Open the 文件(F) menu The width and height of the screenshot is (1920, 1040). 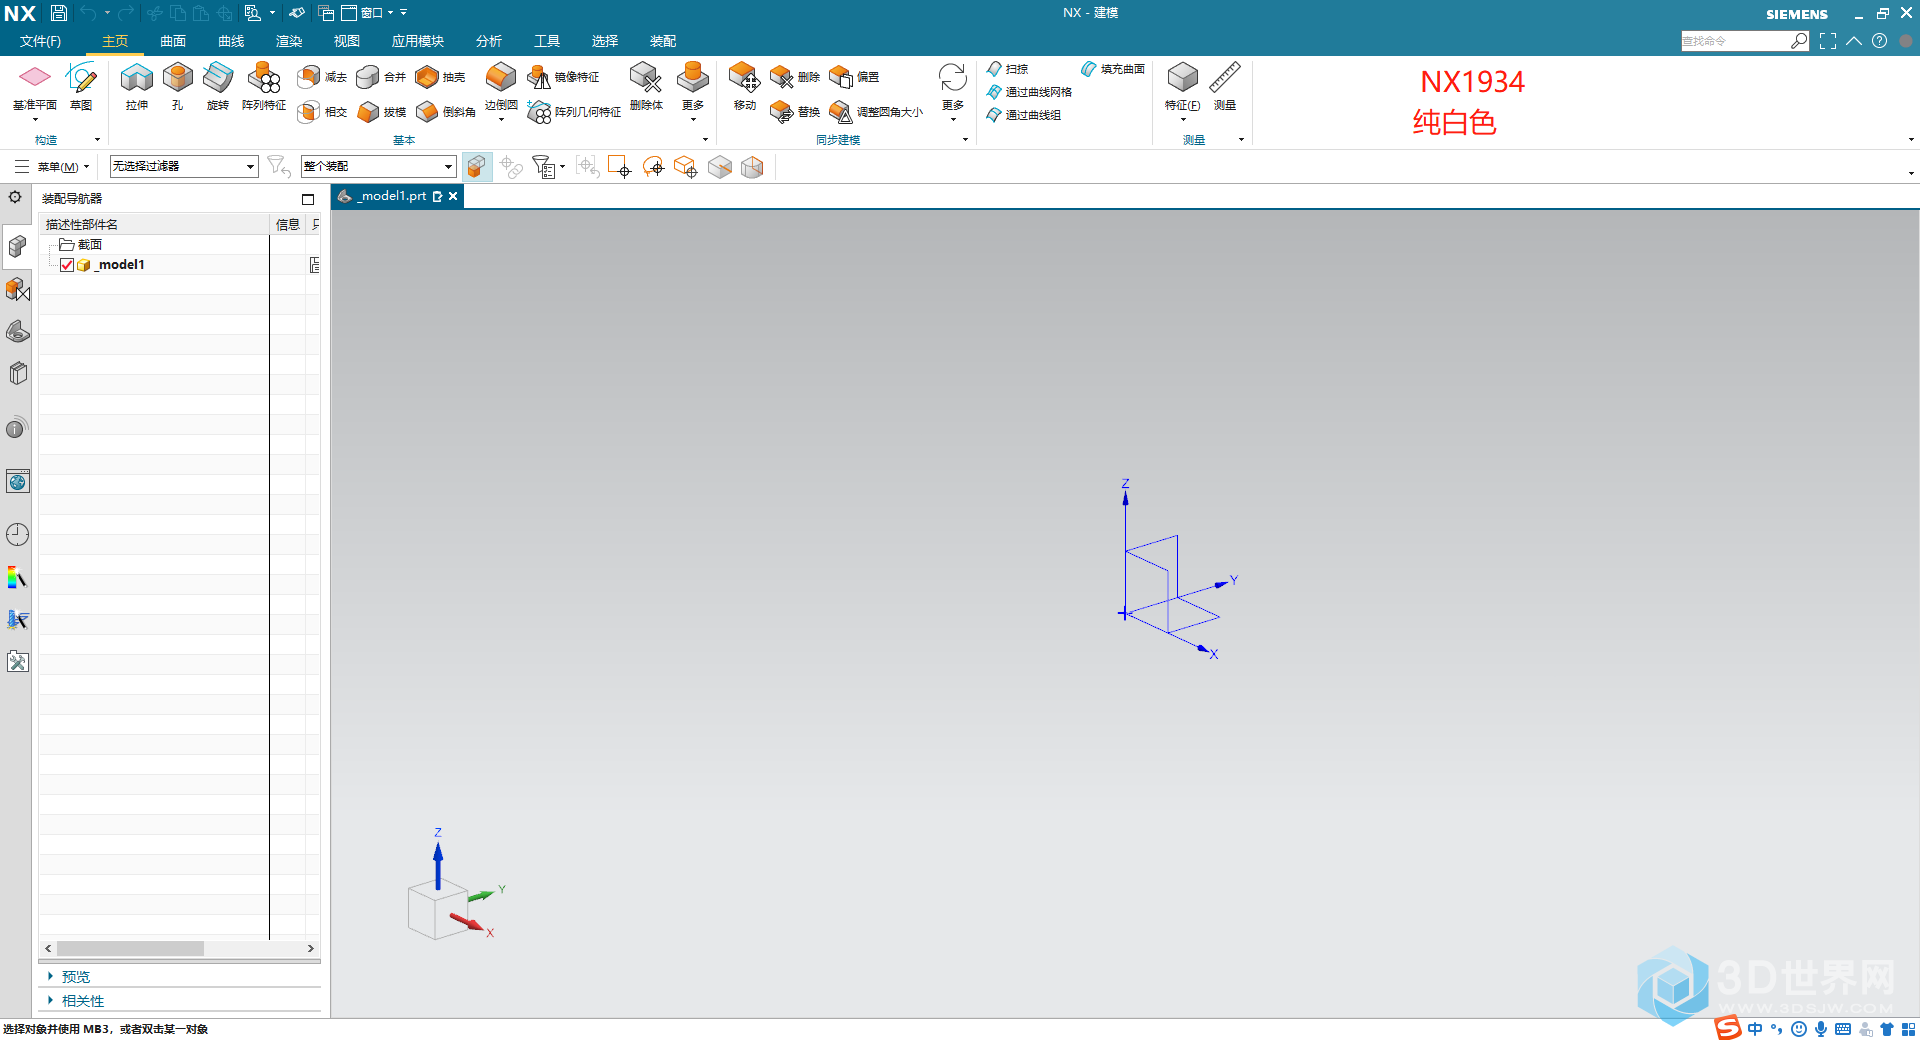pyautogui.click(x=40, y=41)
